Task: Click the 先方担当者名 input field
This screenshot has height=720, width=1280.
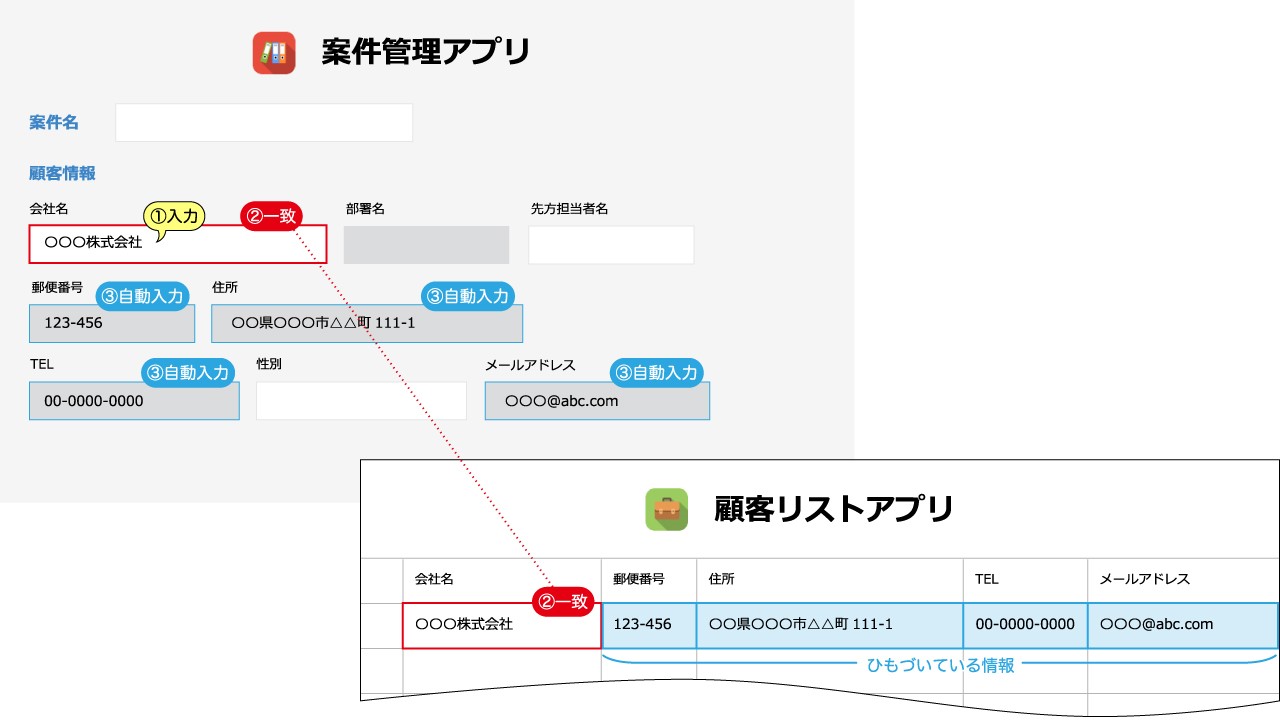Action: [x=611, y=245]
